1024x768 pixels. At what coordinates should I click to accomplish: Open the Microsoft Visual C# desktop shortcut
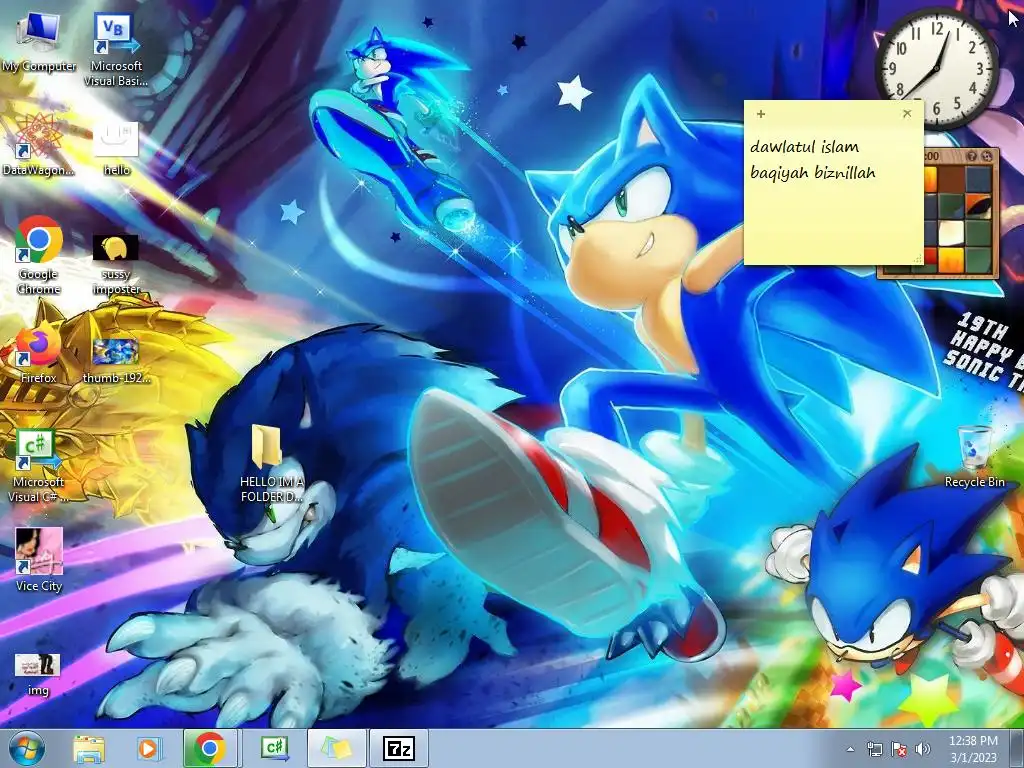(x=38, y=466)
